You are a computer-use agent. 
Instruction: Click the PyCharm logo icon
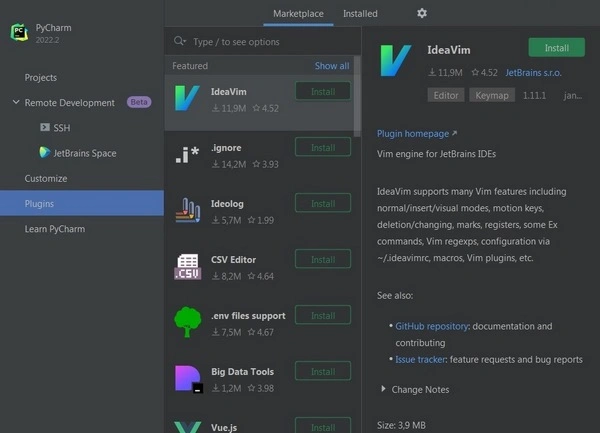[19, 32]
